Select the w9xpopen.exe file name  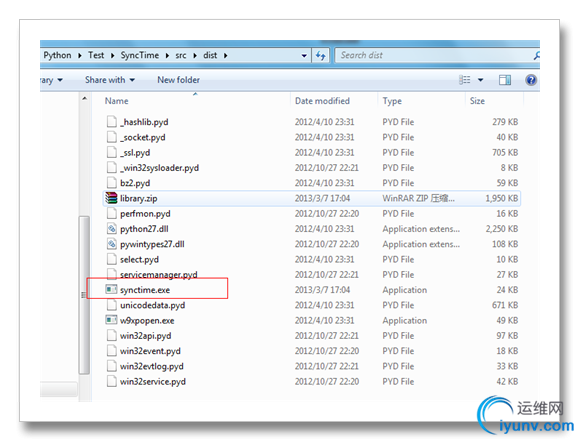[147, 321]
